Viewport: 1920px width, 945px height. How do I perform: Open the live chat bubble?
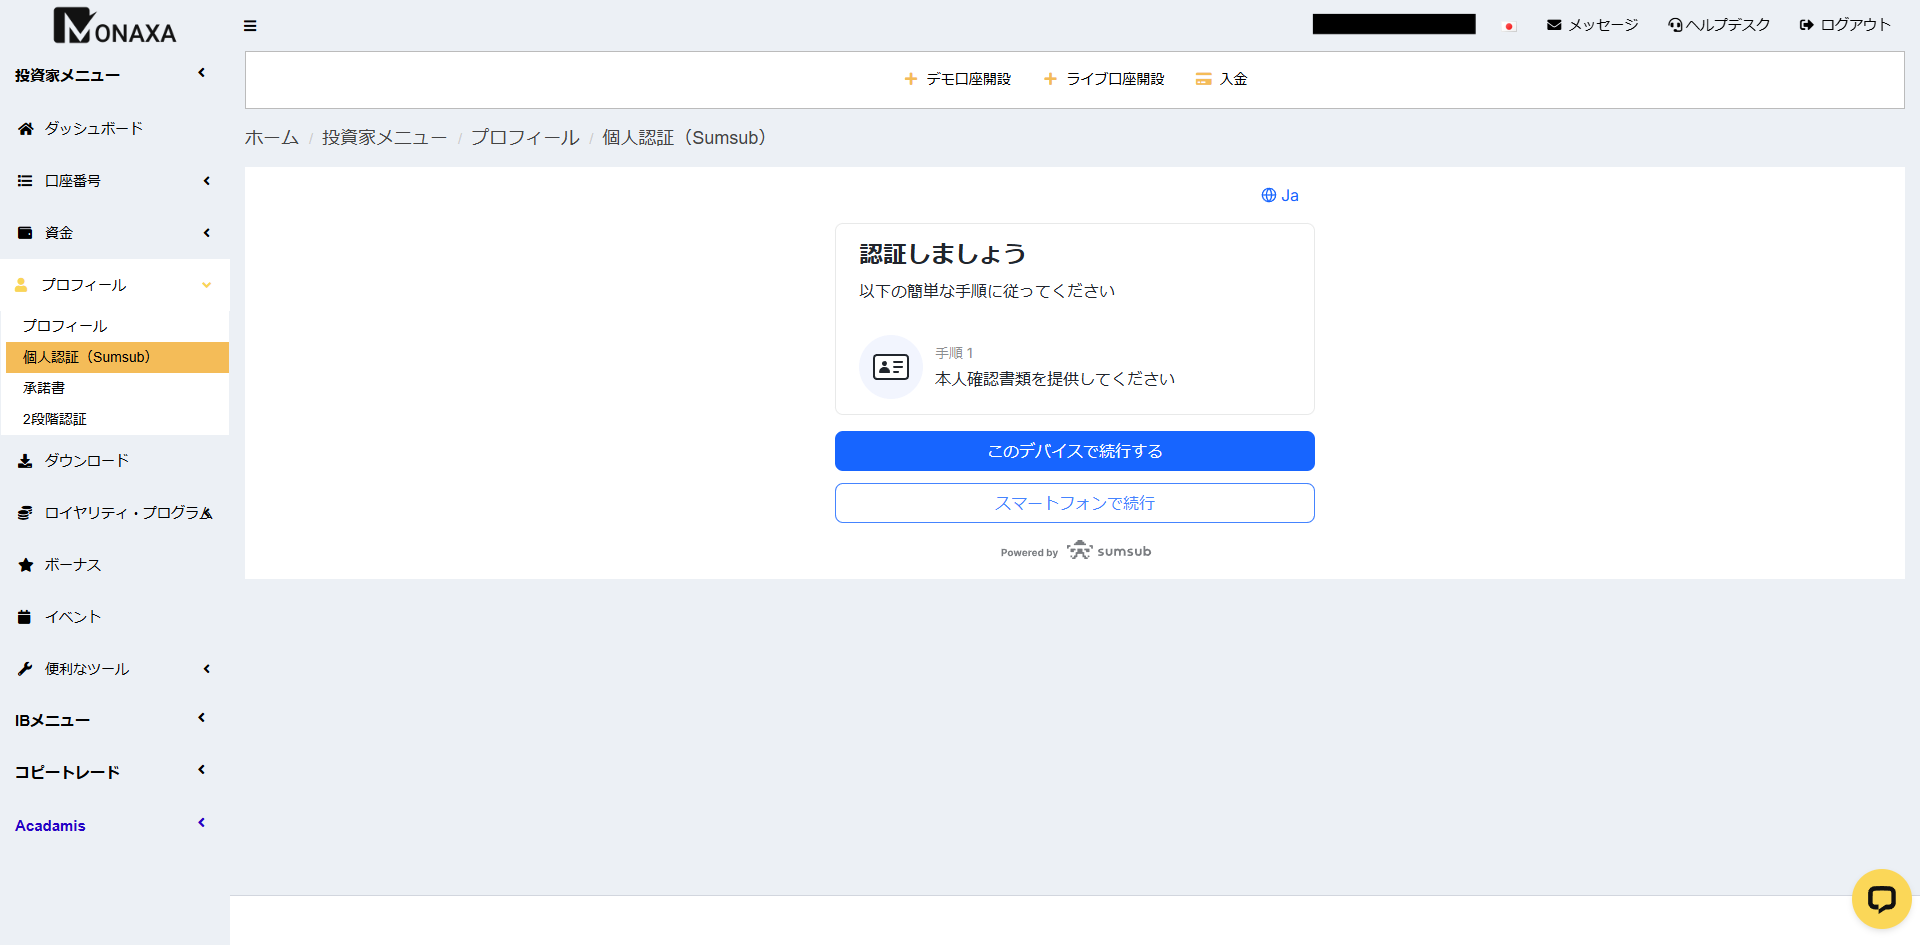click(x=1880, y=899)
